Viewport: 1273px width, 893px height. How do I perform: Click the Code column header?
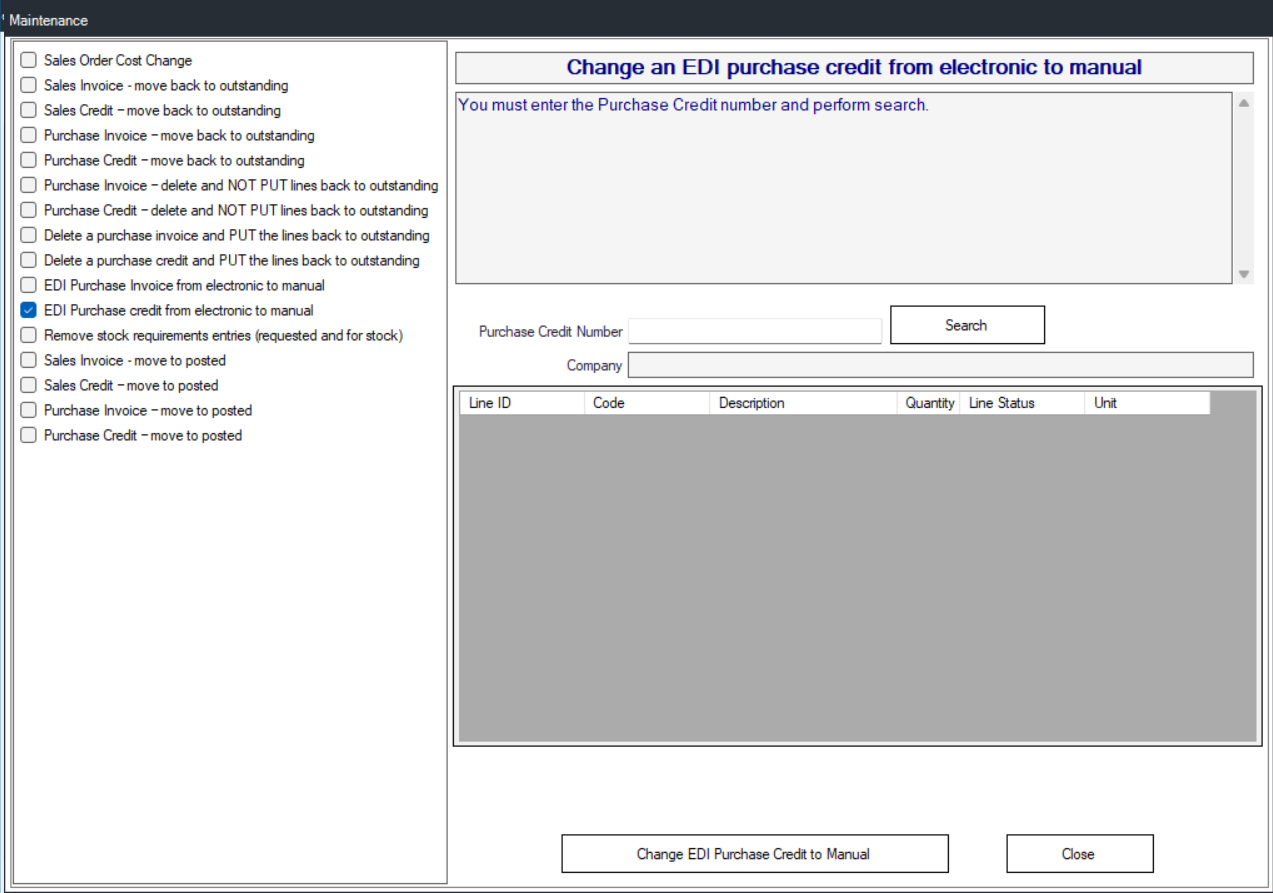point(647,403)
